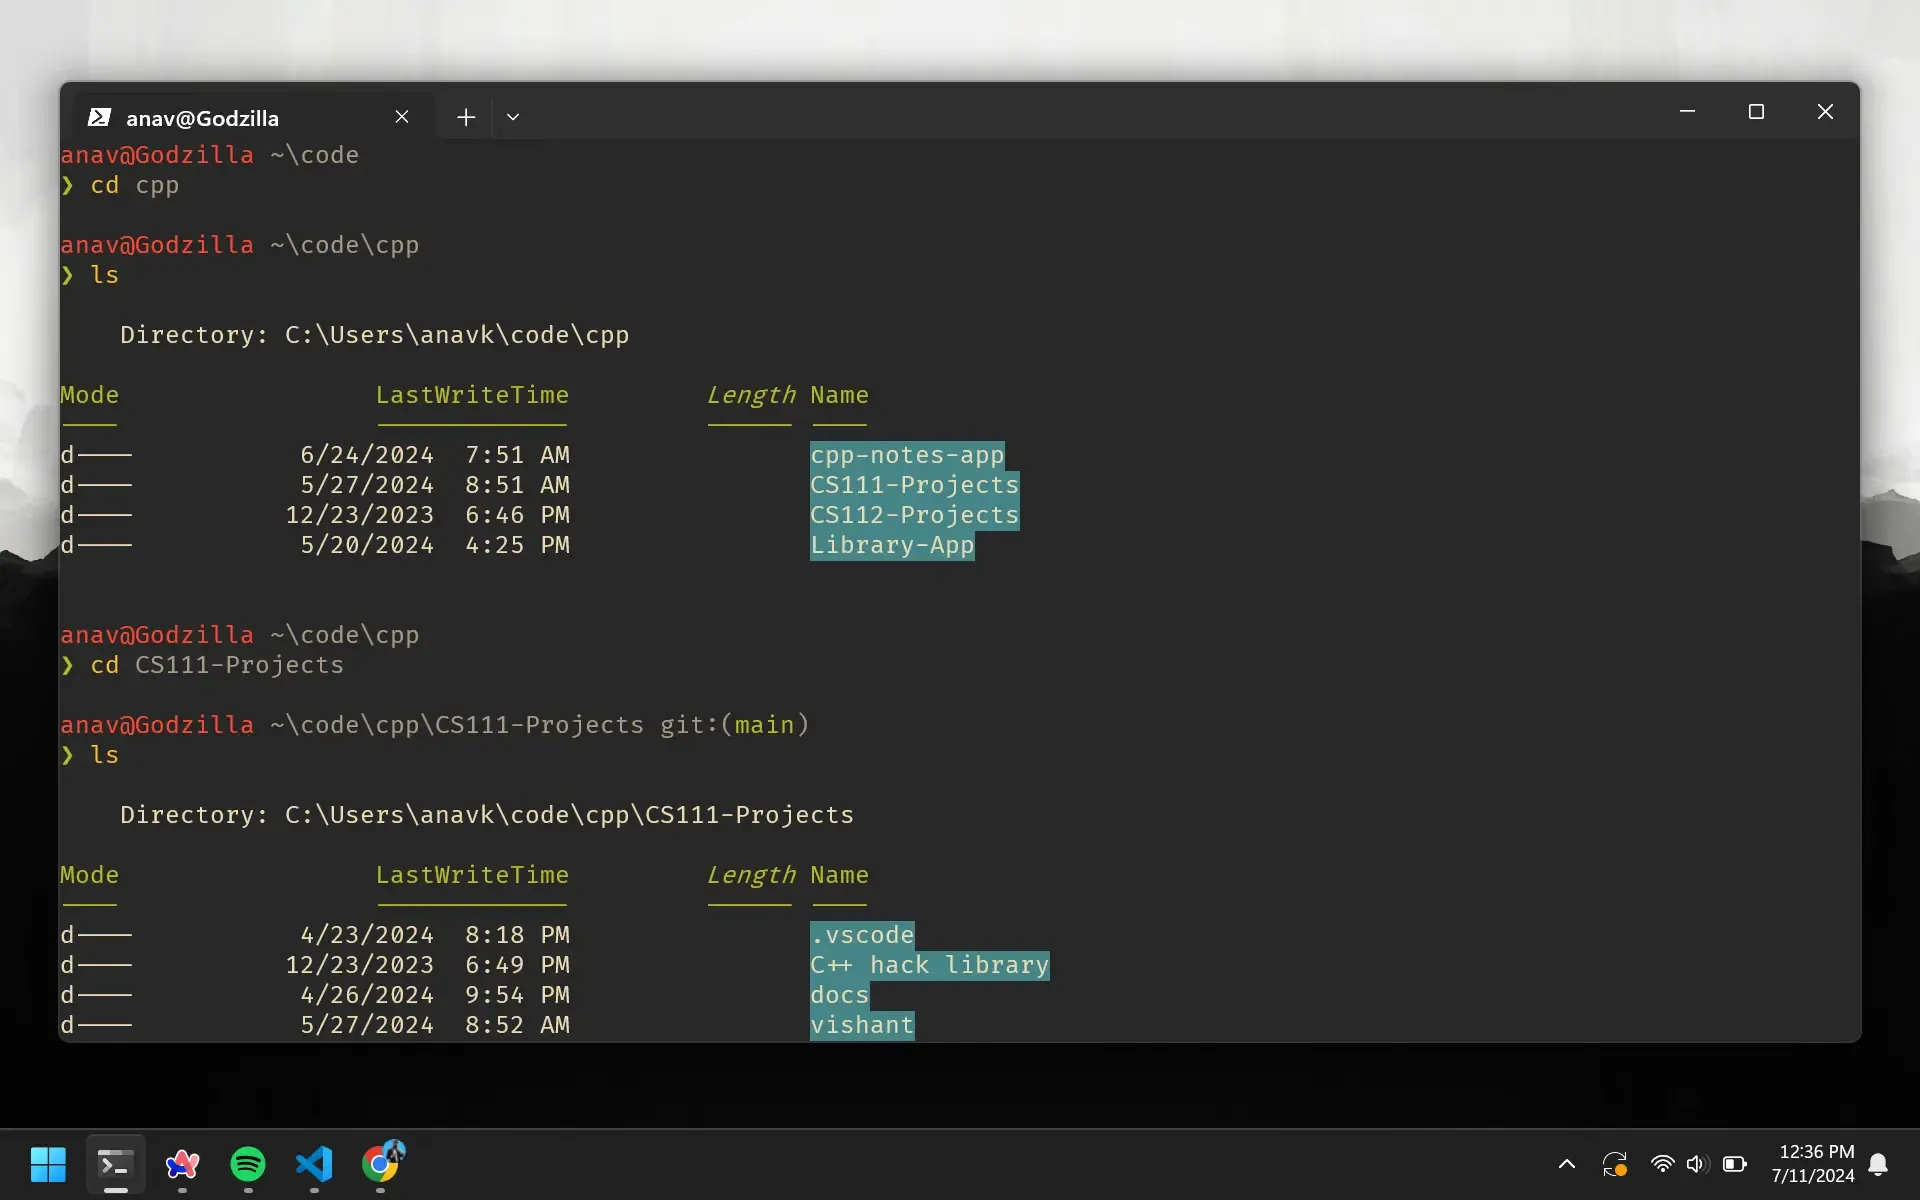Click the Library-App folder name
The height and width of the screenshot is (1200, 1920).
pyautogui.click(x=890, y=545)
